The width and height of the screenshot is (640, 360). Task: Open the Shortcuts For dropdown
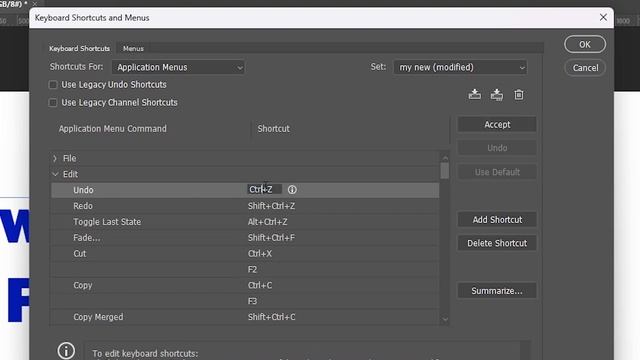(x=178, y=67)
